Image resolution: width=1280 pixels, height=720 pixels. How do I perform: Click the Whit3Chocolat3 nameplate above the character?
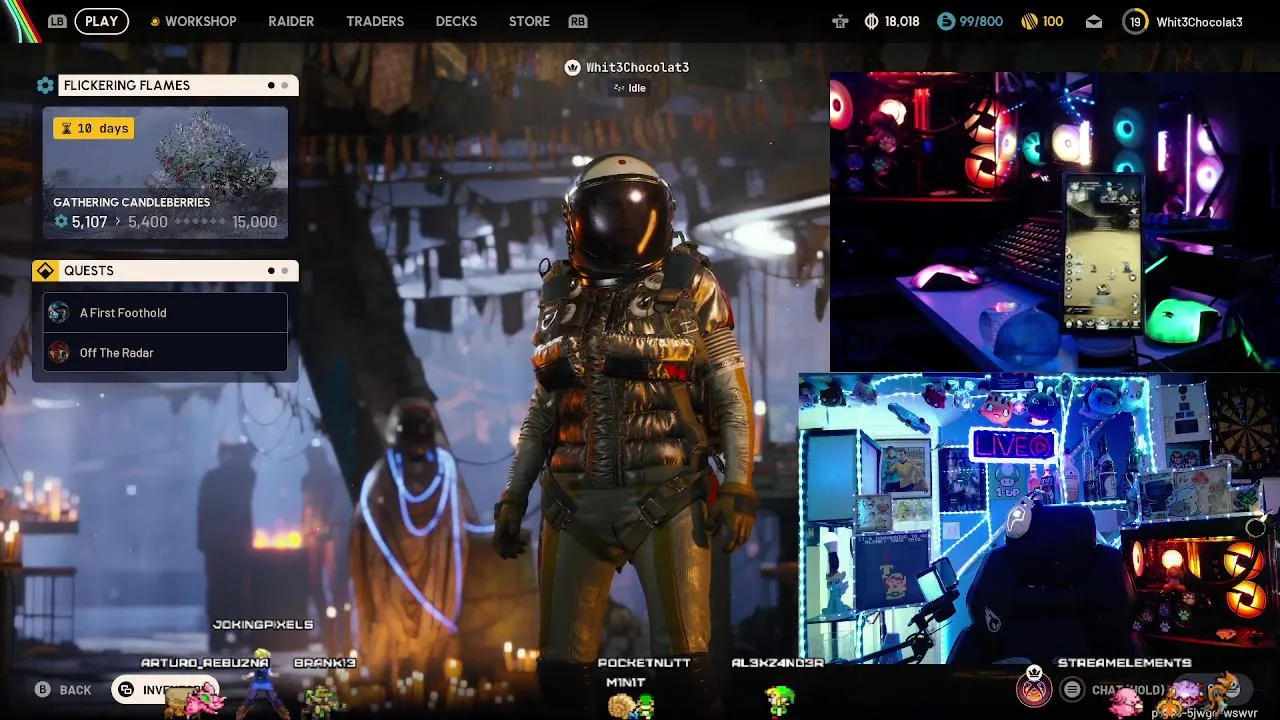[x=637, y=67]
